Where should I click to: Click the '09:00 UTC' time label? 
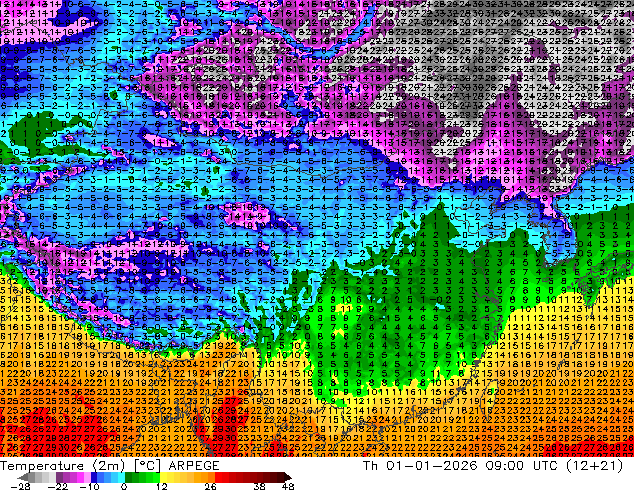coord(521,466)
